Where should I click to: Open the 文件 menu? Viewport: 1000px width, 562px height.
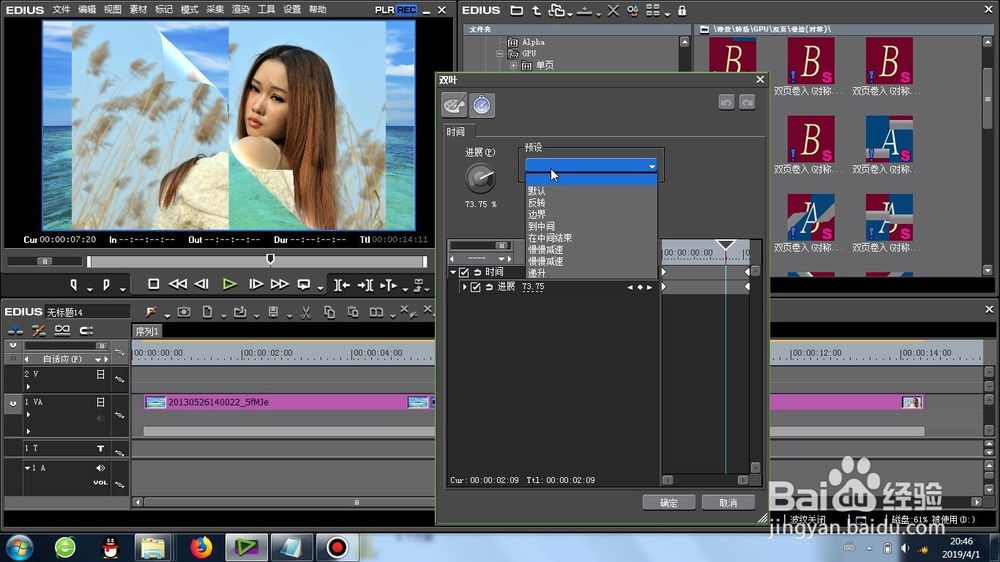pos(61,10)
